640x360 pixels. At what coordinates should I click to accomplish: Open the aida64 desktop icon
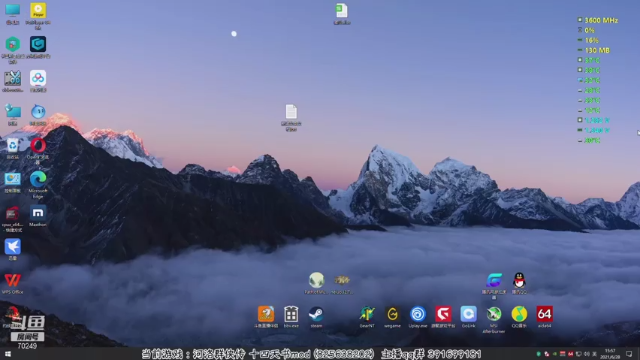(544, 317)
